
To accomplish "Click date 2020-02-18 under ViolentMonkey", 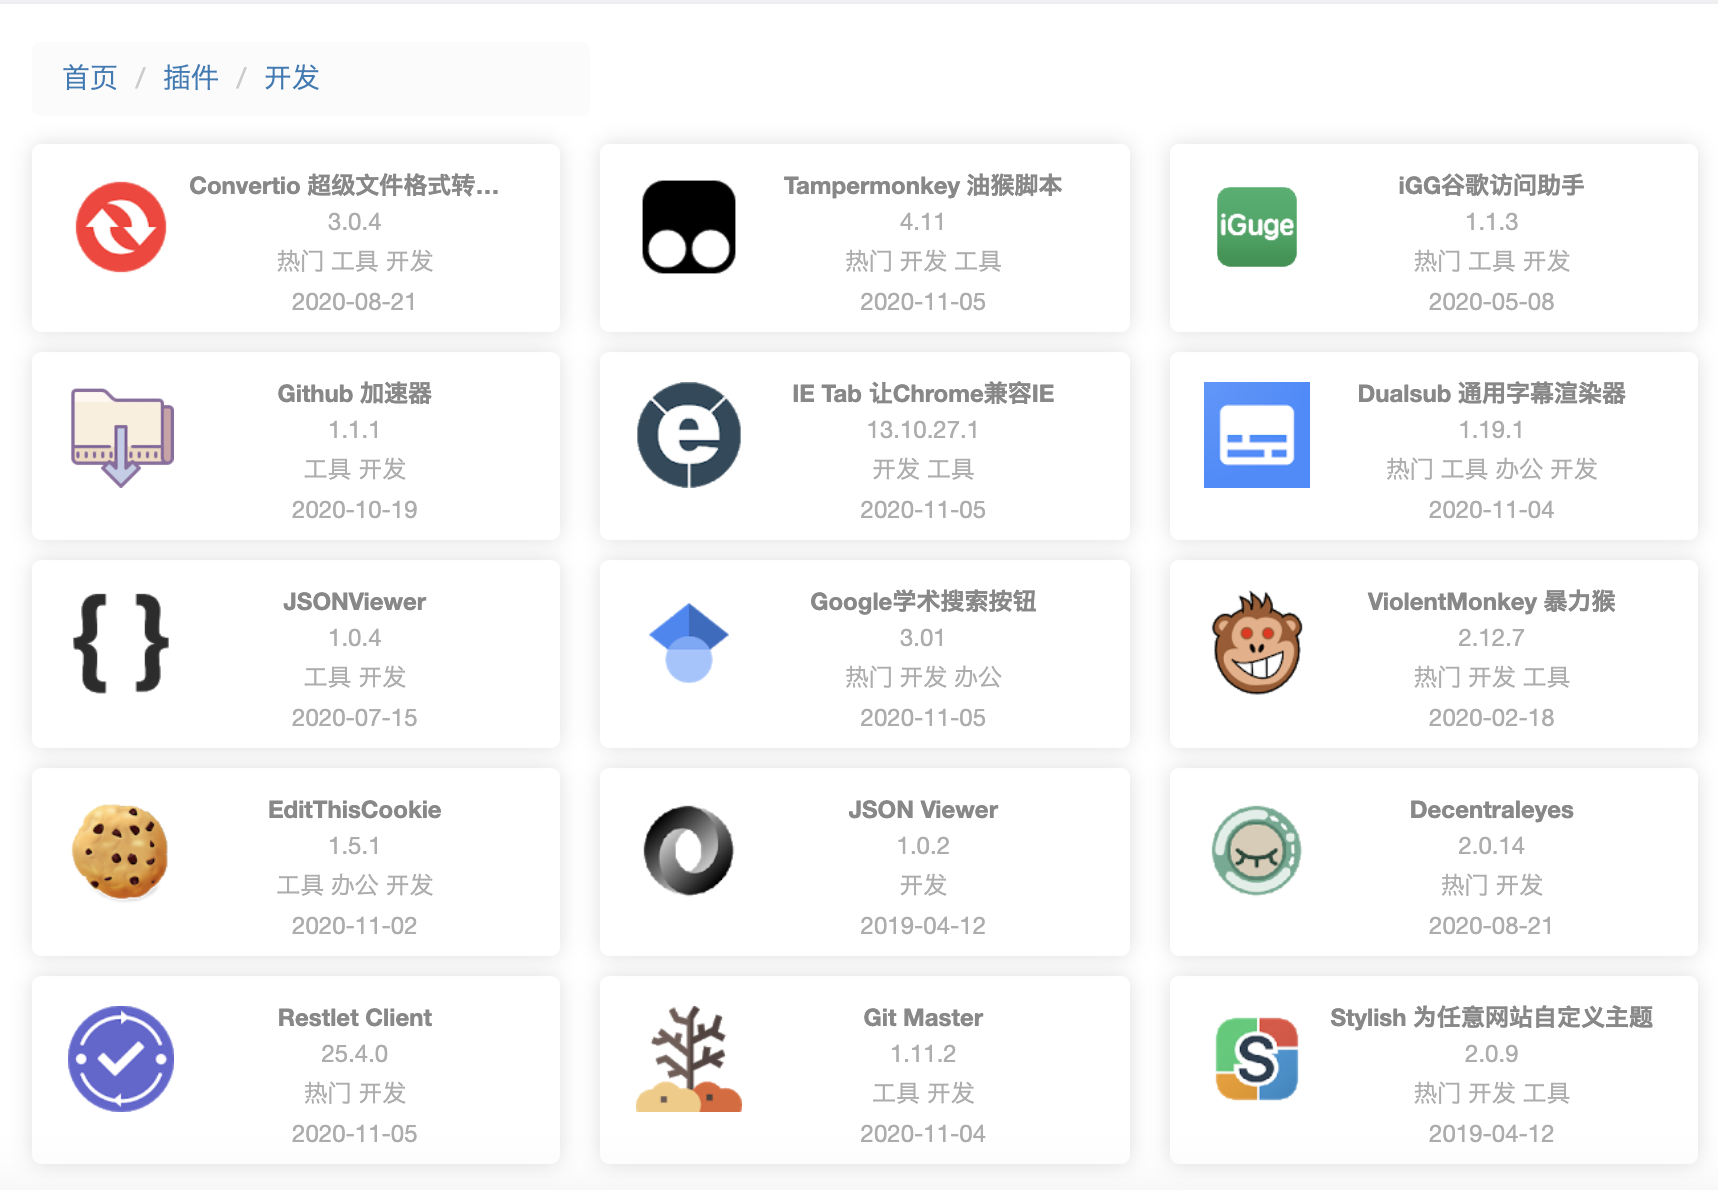I will pyautogui.click(x=1491, y=718).
